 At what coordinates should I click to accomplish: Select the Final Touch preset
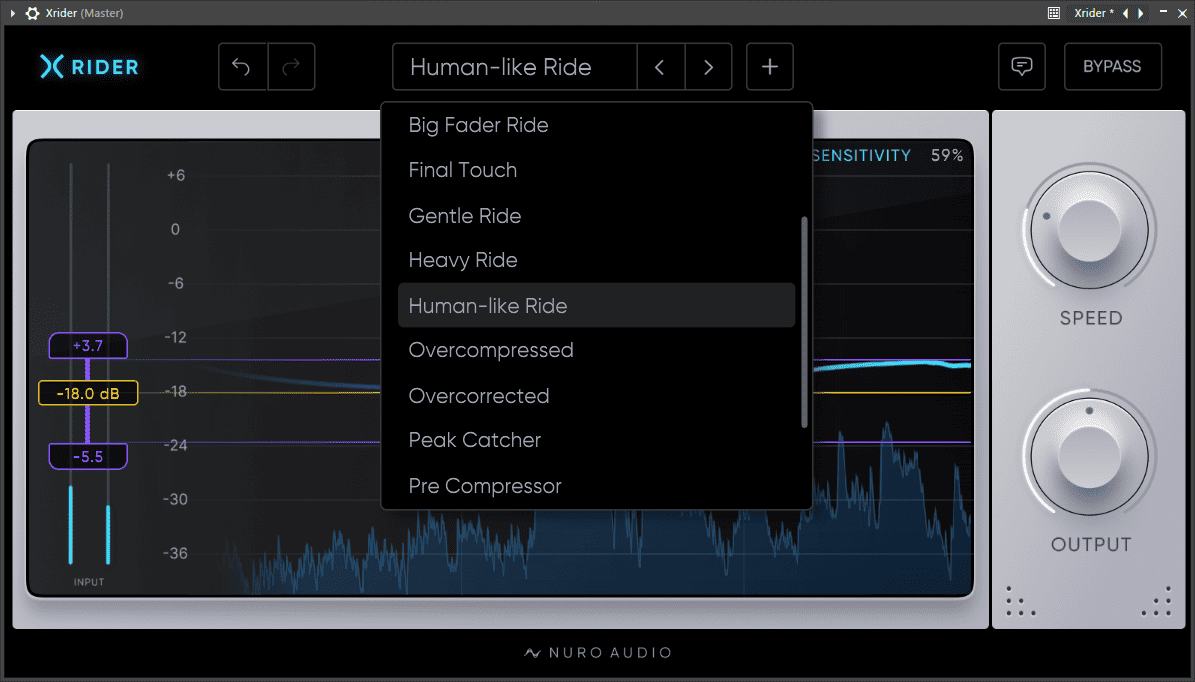click(x=596, y=170)
